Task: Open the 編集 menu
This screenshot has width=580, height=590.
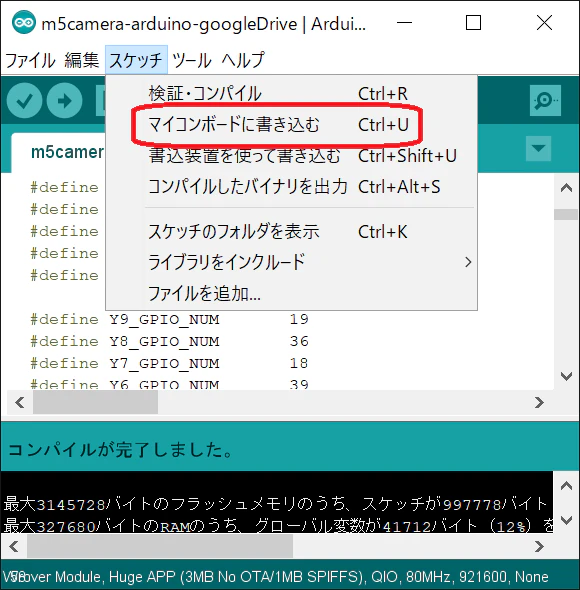Action: (x=82, y=60)
